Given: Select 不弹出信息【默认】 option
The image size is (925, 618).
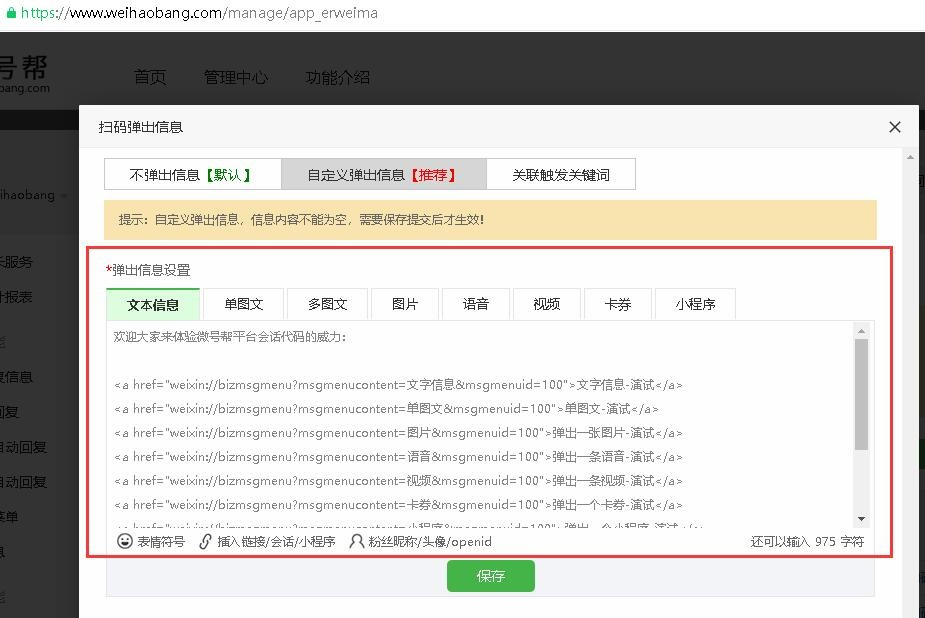Looking at the screenshot, I should click(193, 175).
